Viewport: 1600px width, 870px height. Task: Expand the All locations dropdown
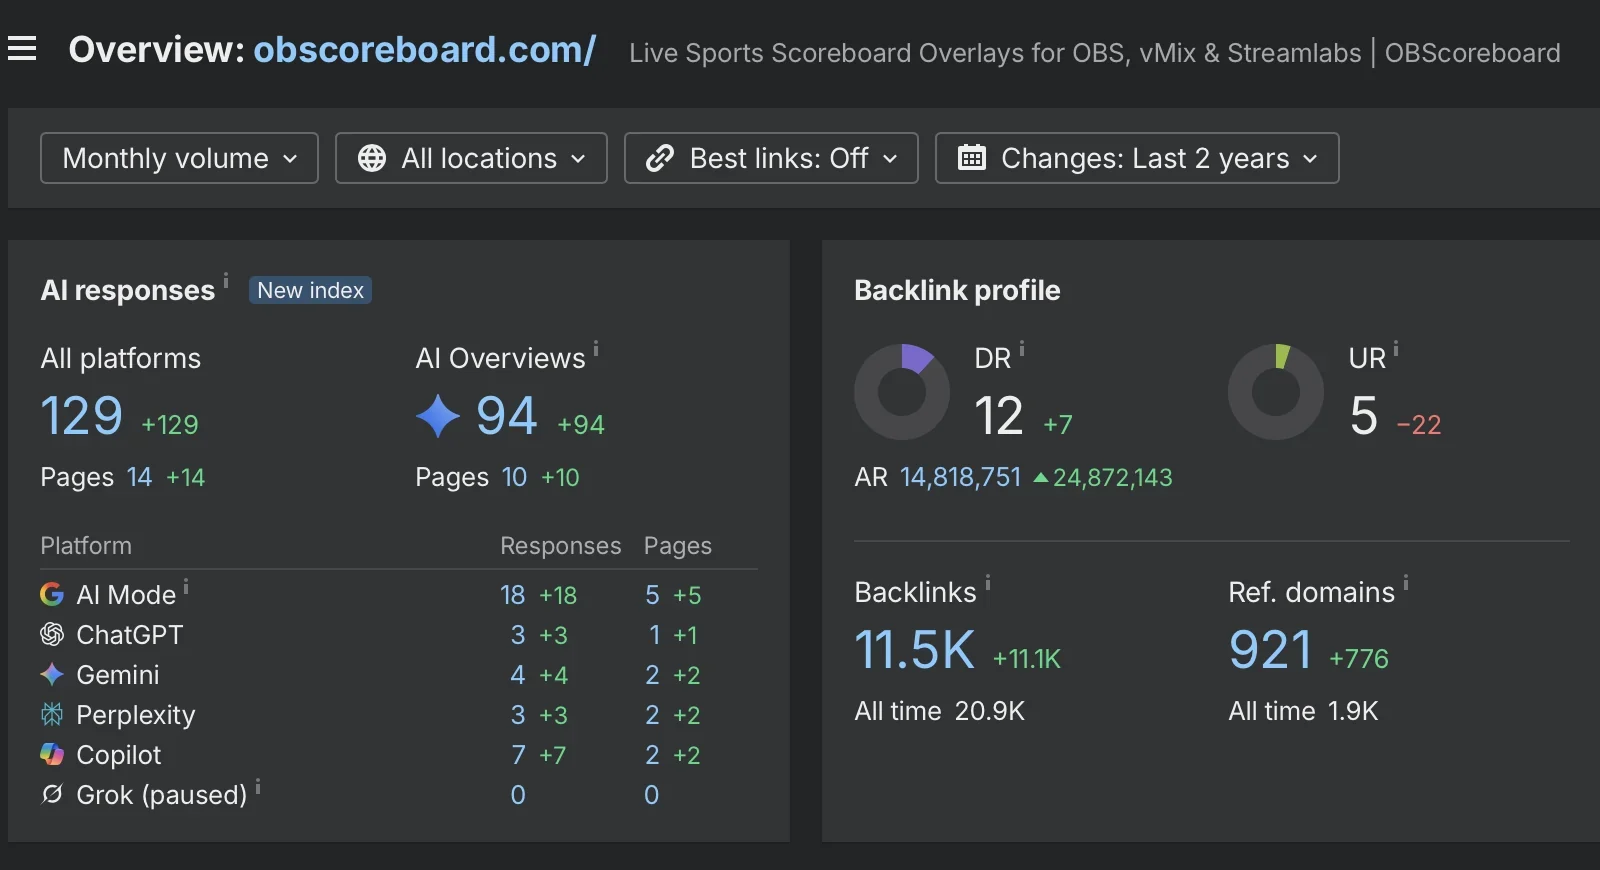(x=471, y=158)
